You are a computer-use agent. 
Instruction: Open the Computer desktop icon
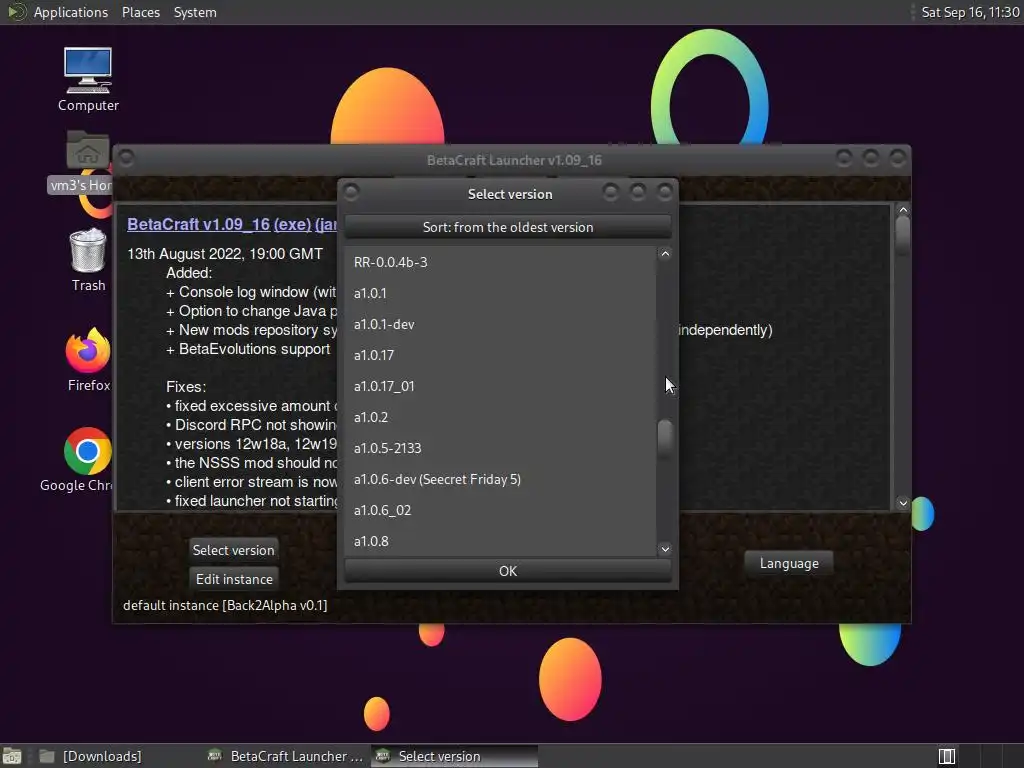tap(88, 79)
